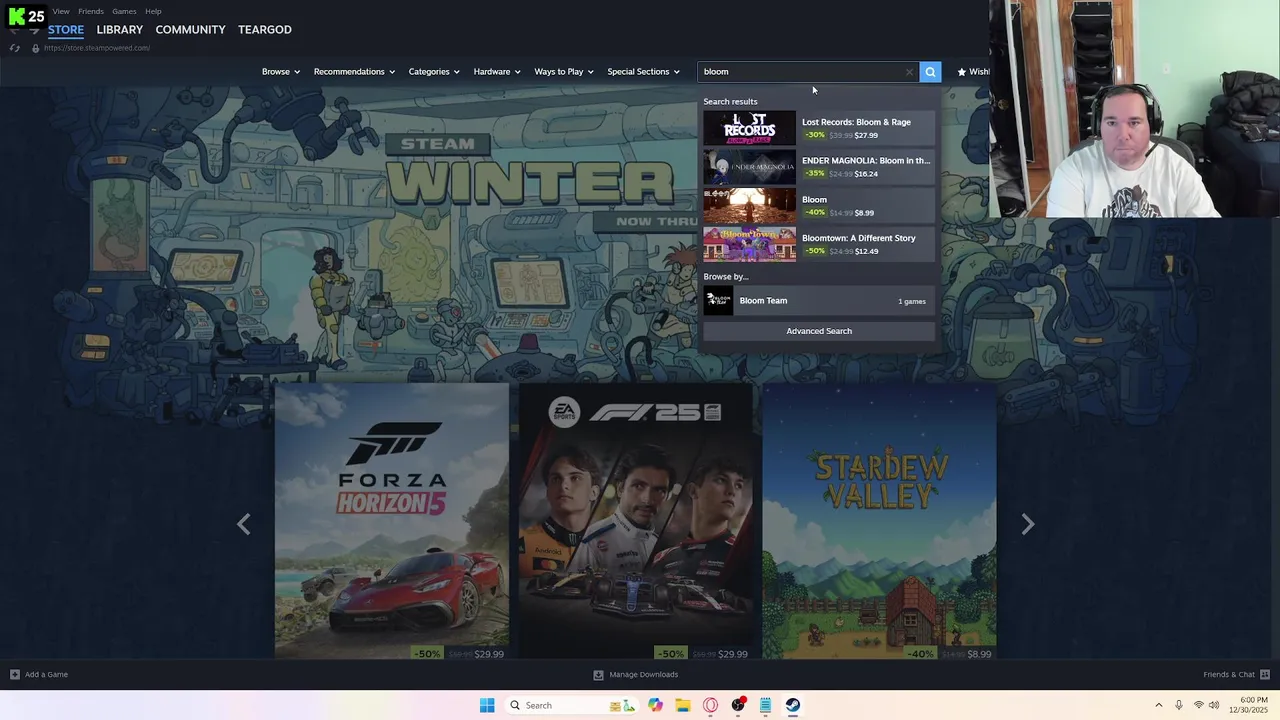The width and height of the screenshot is (1280, 720).
Task: Expand the Browse dropdown
Action: 280,72
